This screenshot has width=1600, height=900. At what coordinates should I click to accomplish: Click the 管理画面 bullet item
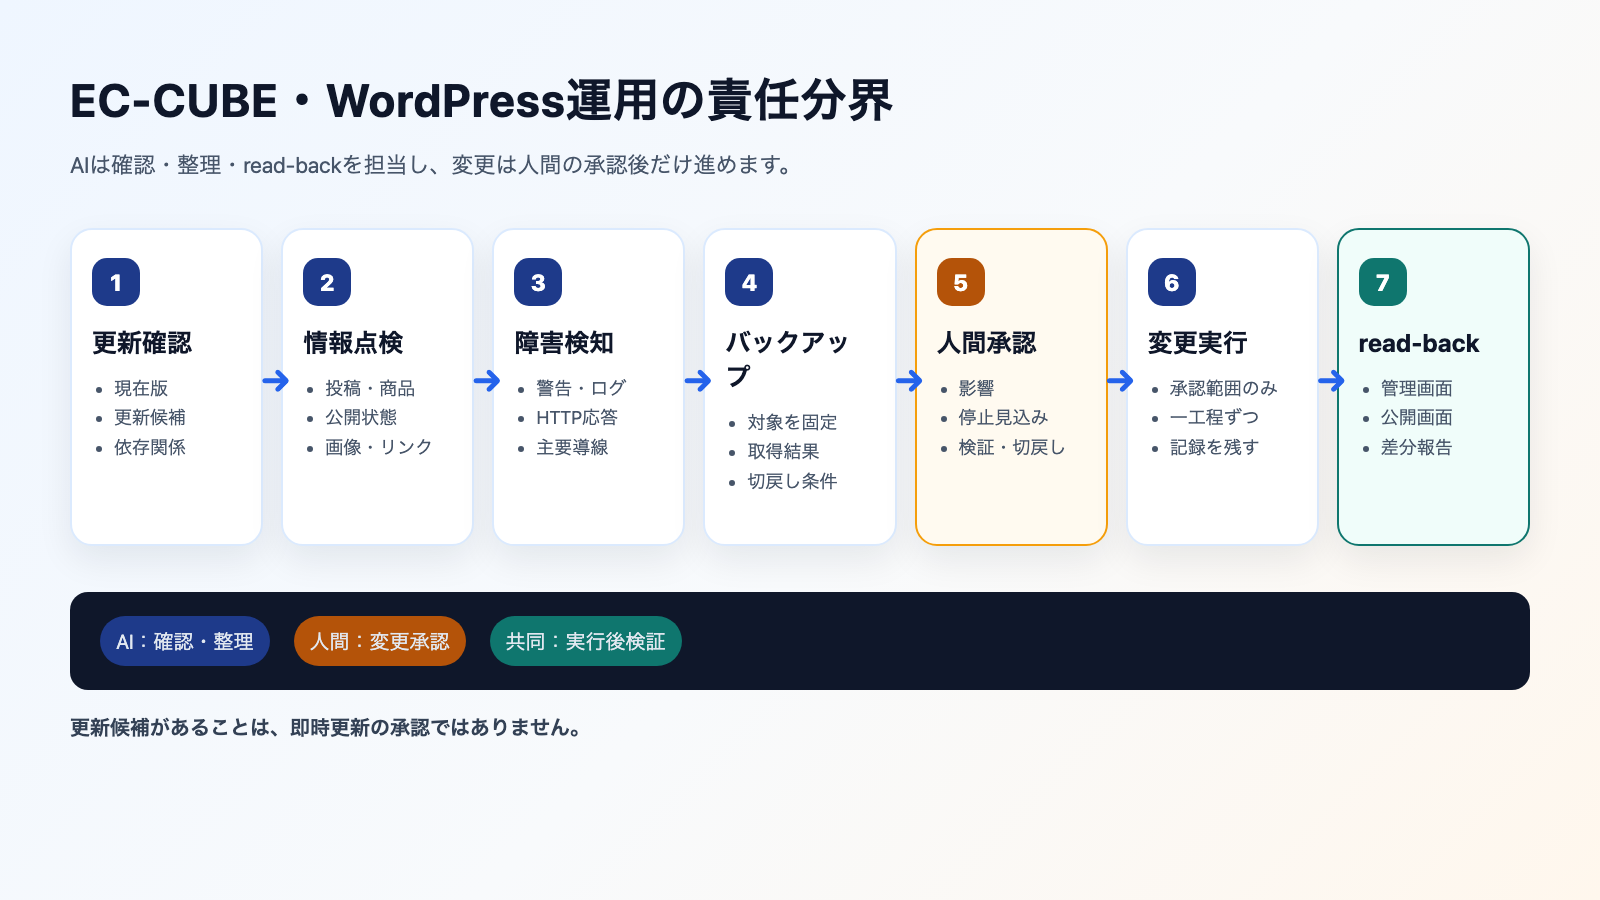1417,388
